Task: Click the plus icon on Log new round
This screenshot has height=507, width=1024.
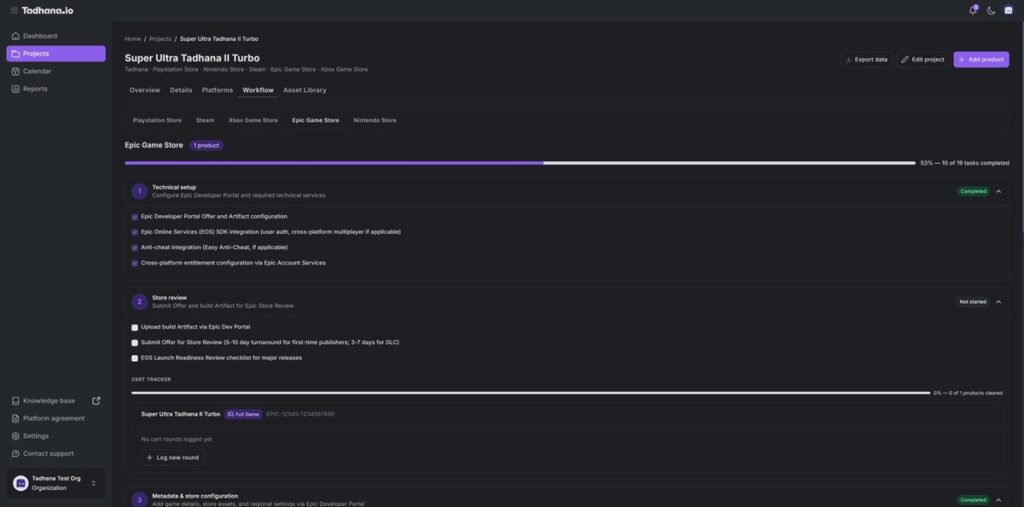Action: pos(150,457)
